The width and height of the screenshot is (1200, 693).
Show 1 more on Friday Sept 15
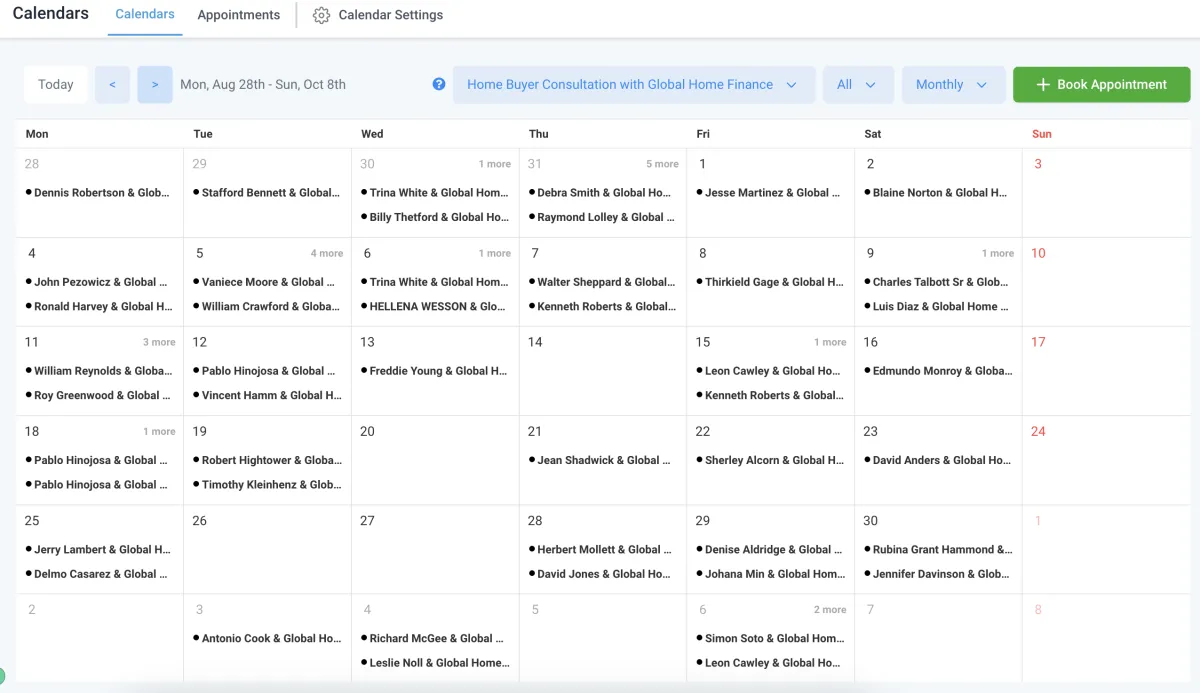[830, 342]
